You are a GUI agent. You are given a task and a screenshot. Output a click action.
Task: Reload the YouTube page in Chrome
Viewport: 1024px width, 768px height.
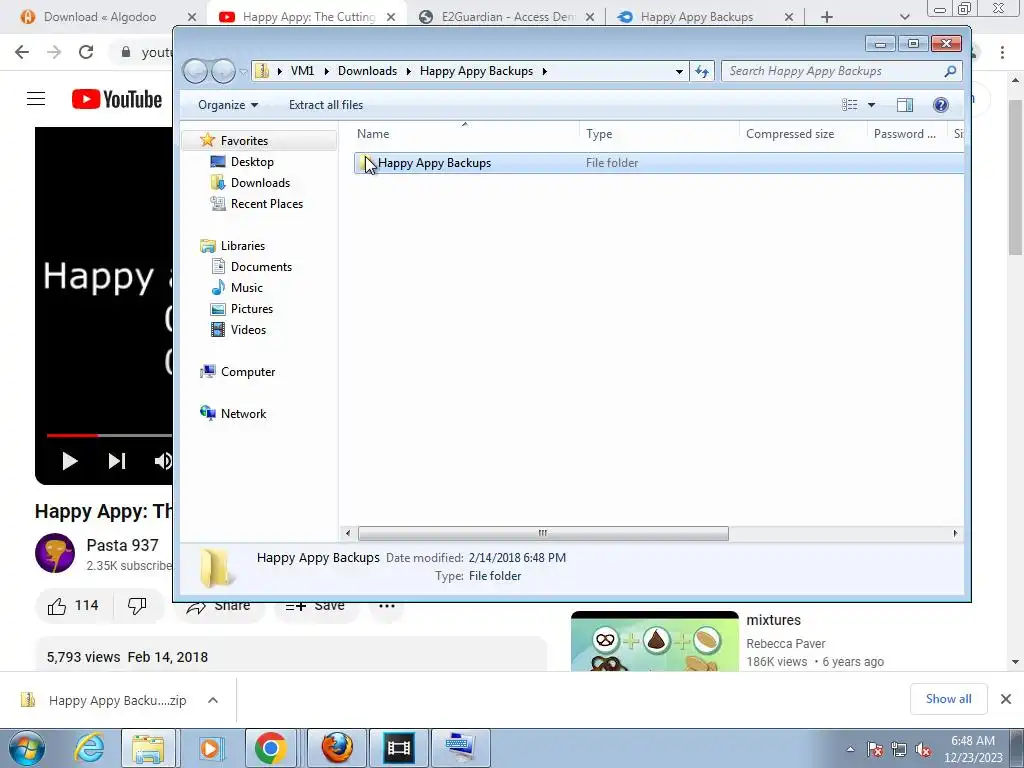[x=86, y=52]
